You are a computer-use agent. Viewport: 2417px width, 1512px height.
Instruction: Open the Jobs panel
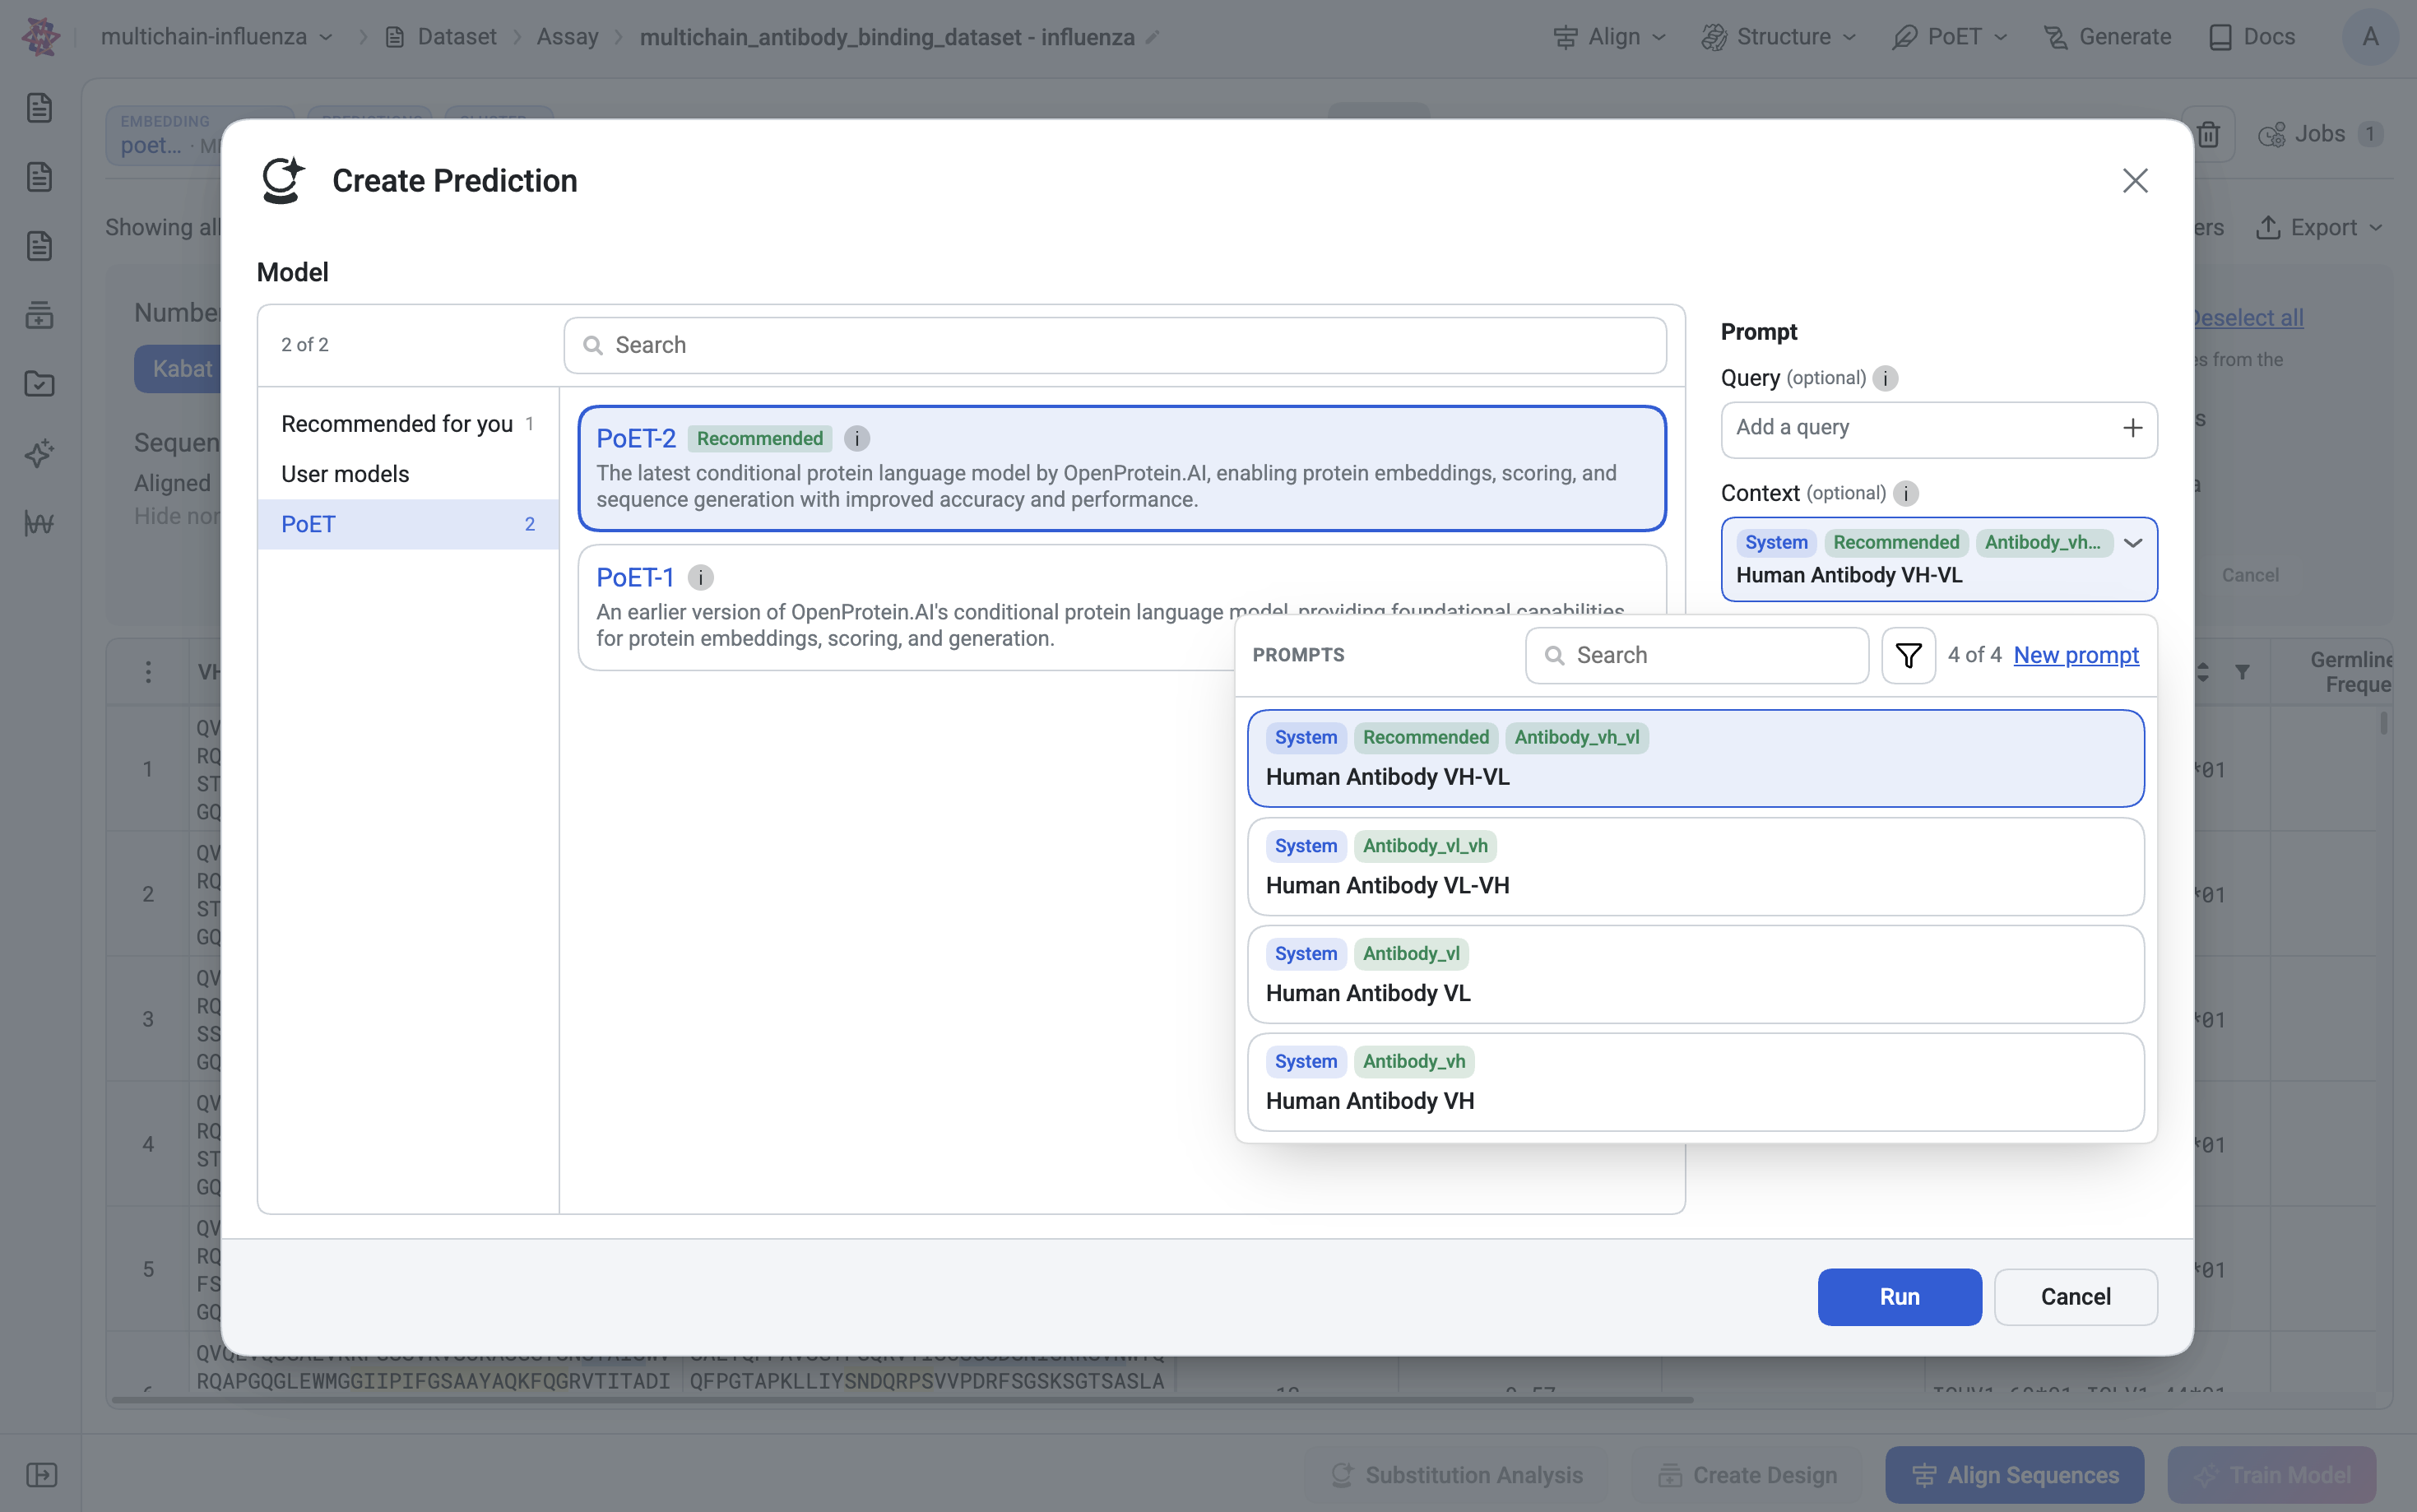tap(2321, 134)
